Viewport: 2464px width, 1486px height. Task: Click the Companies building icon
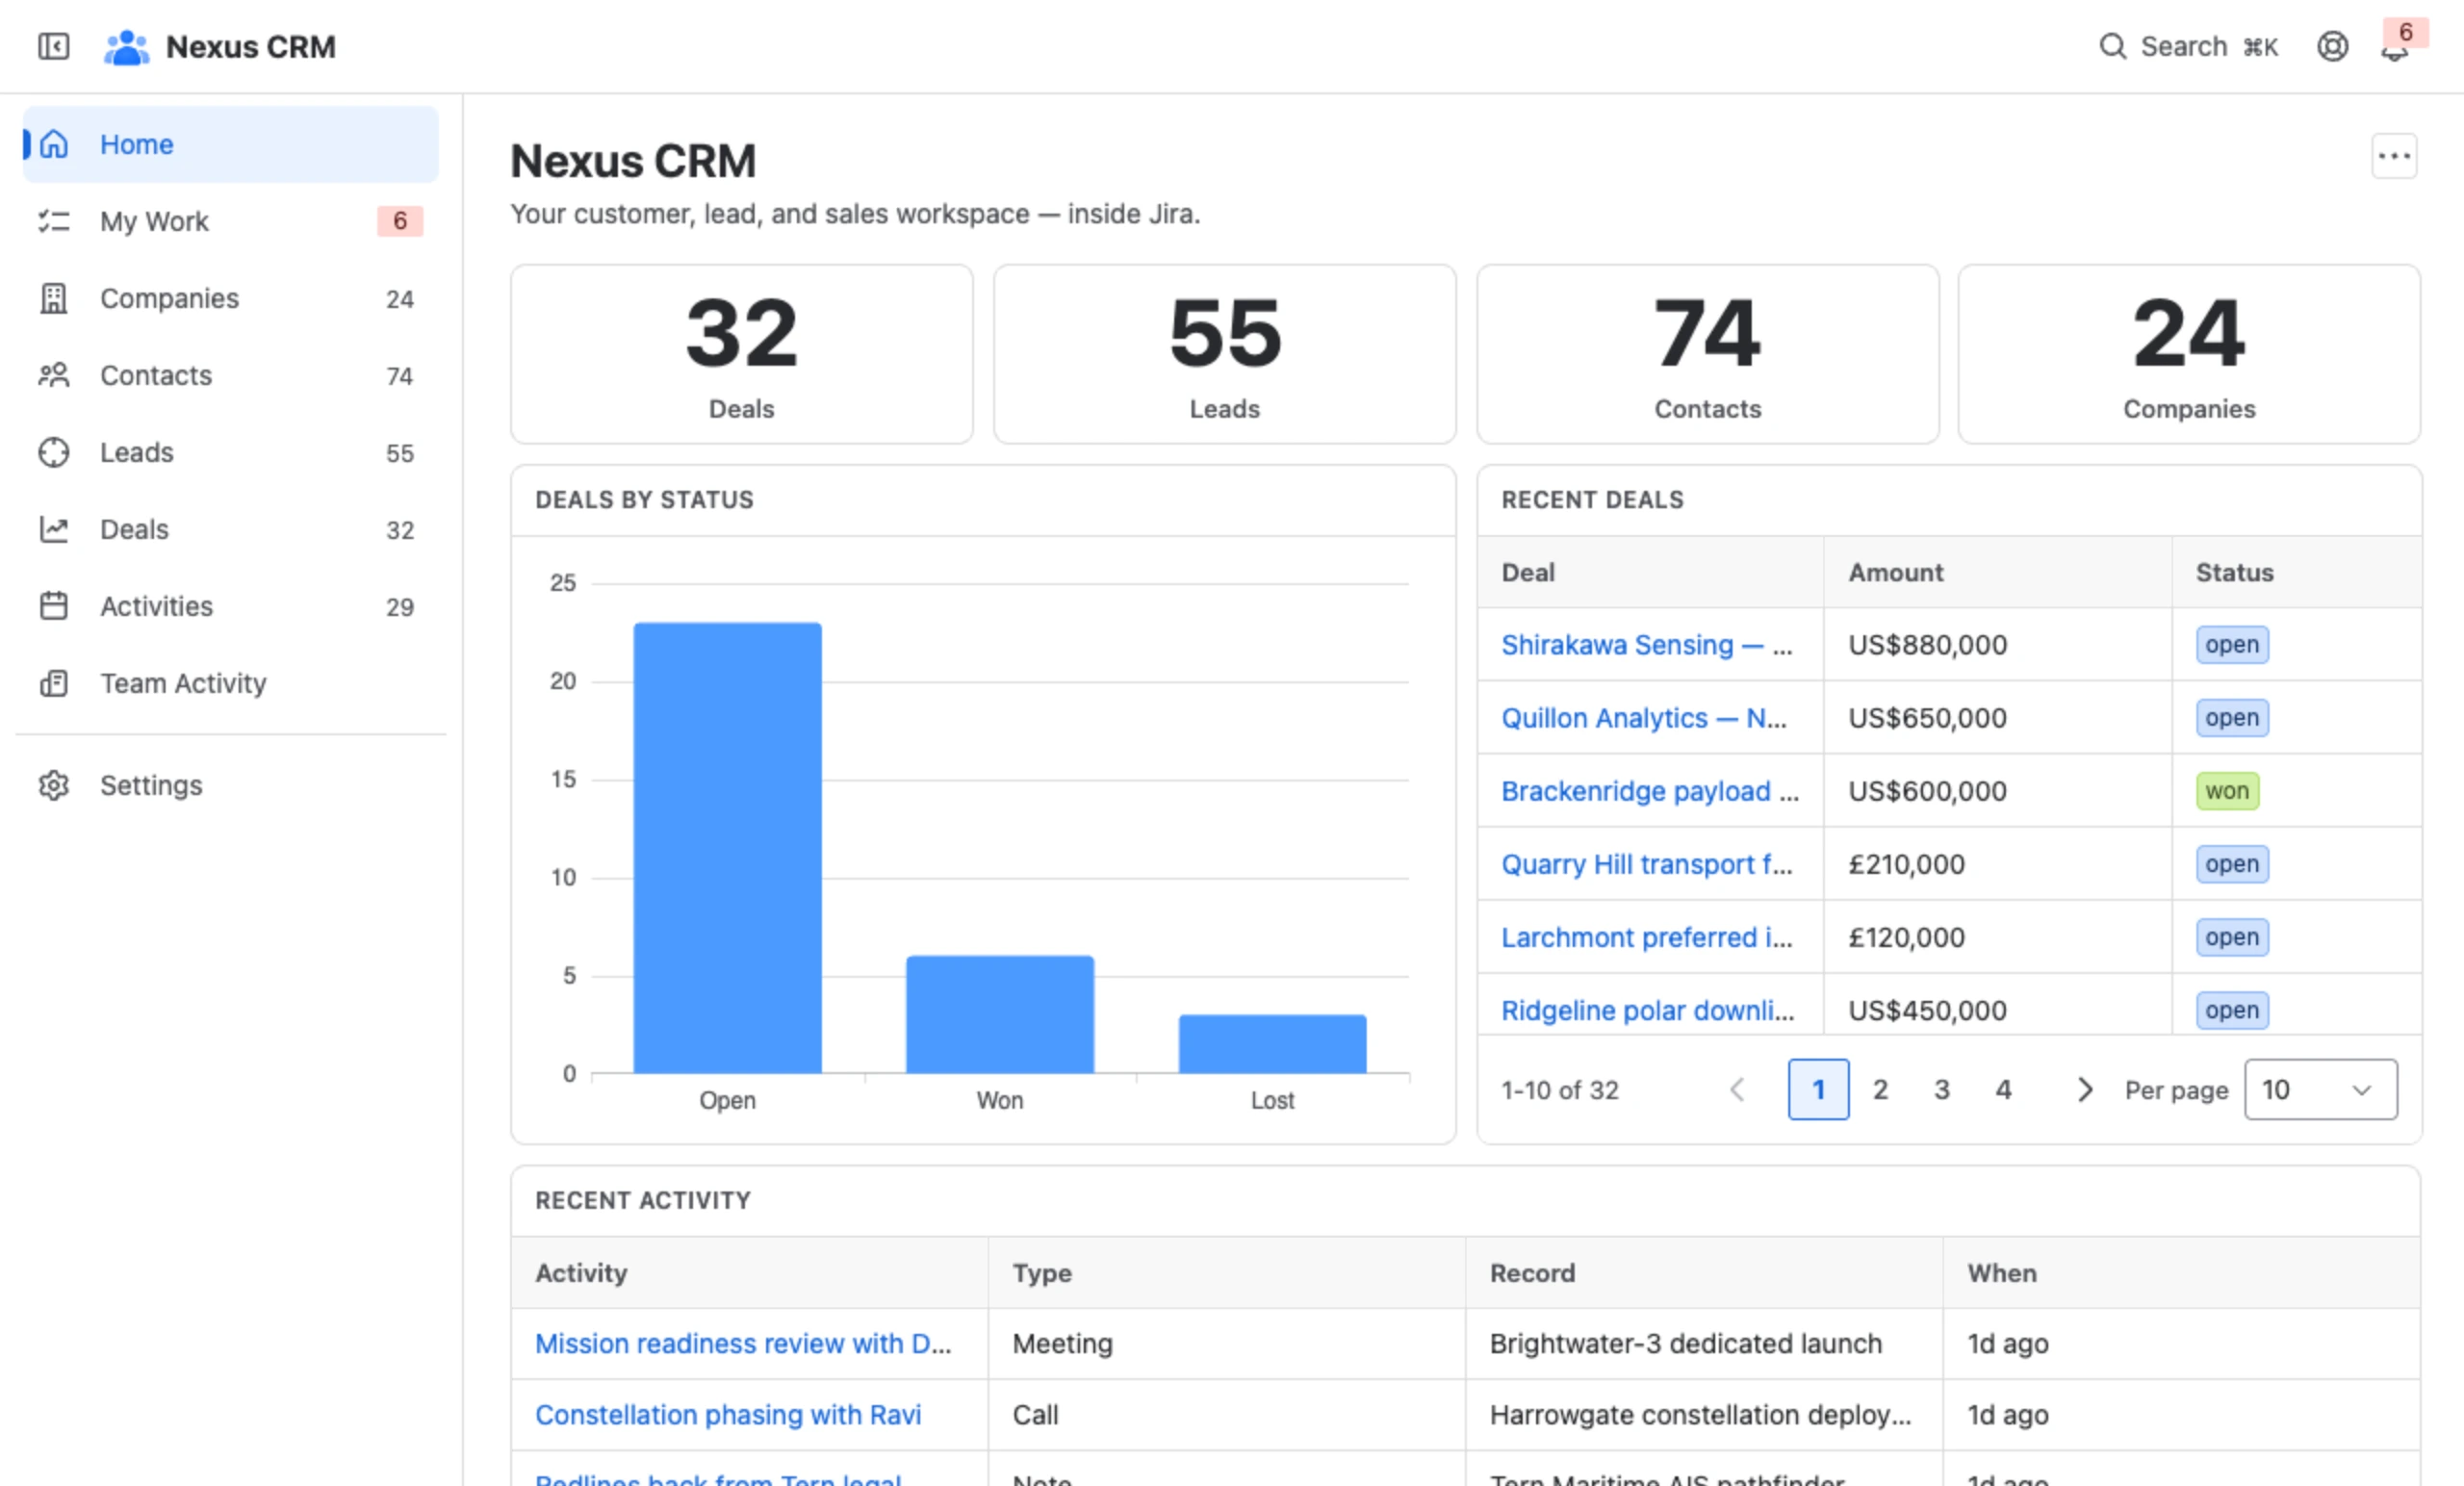[x=54, y=298]
